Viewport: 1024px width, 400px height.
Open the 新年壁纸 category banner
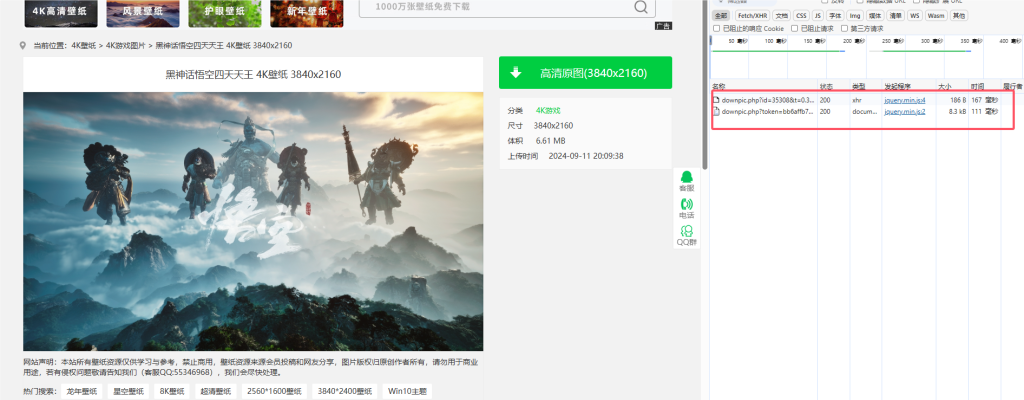306,13
